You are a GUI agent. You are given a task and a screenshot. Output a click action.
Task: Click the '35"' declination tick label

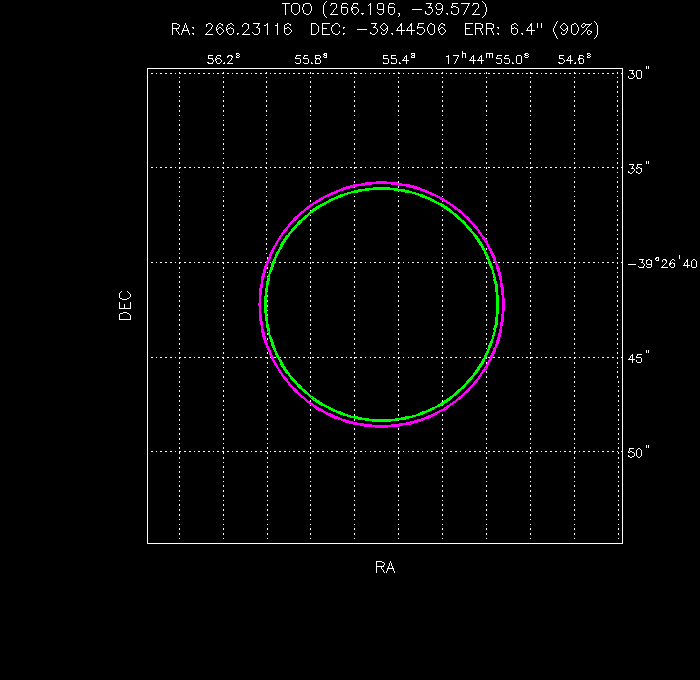tap(638, 168)
